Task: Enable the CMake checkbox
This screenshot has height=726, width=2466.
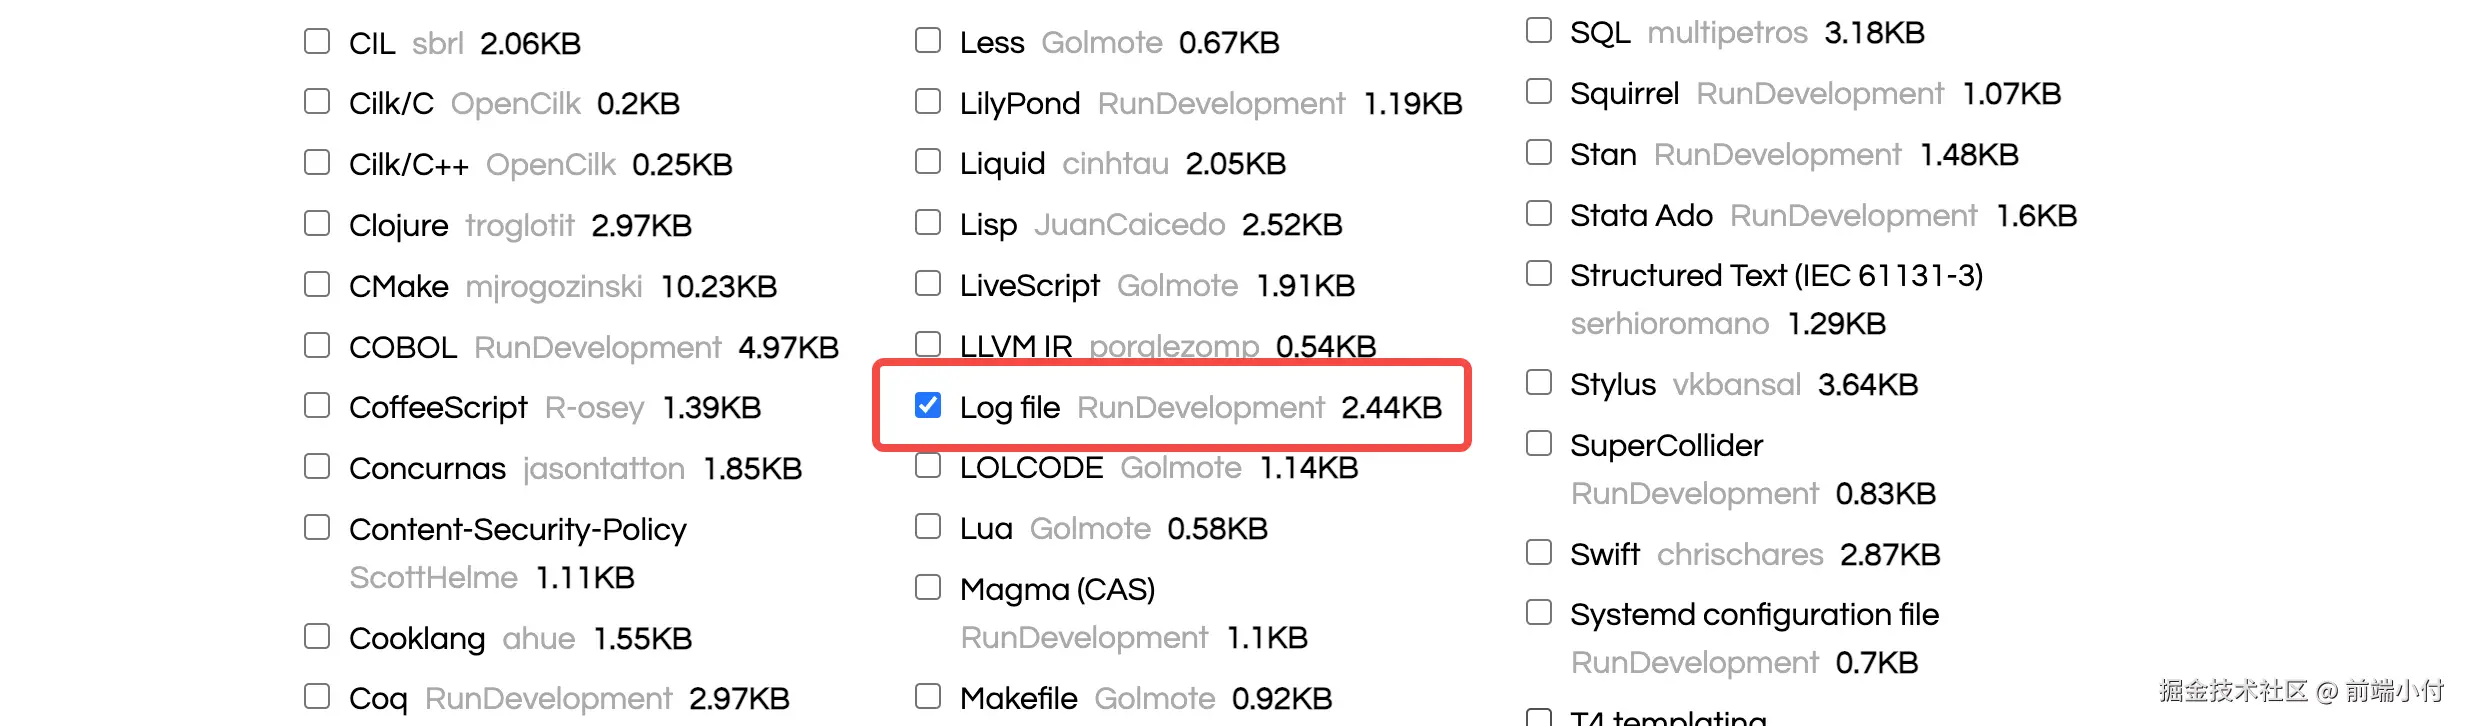Action: [x=317, y=285]
